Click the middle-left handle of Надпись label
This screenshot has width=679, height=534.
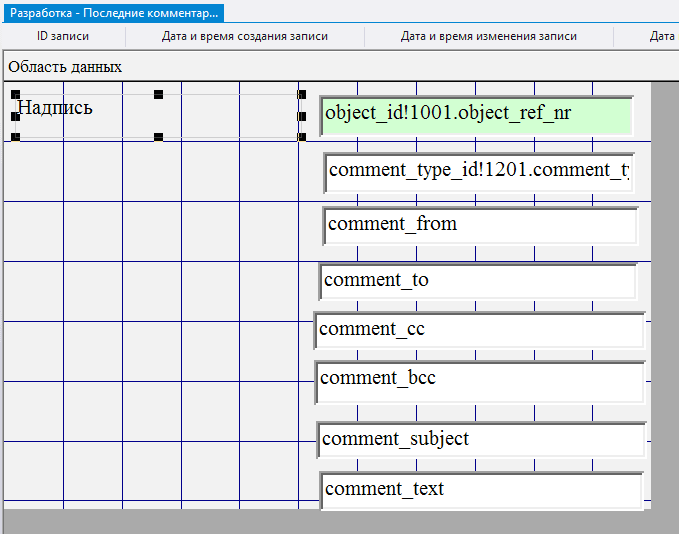tap(15, 116)
